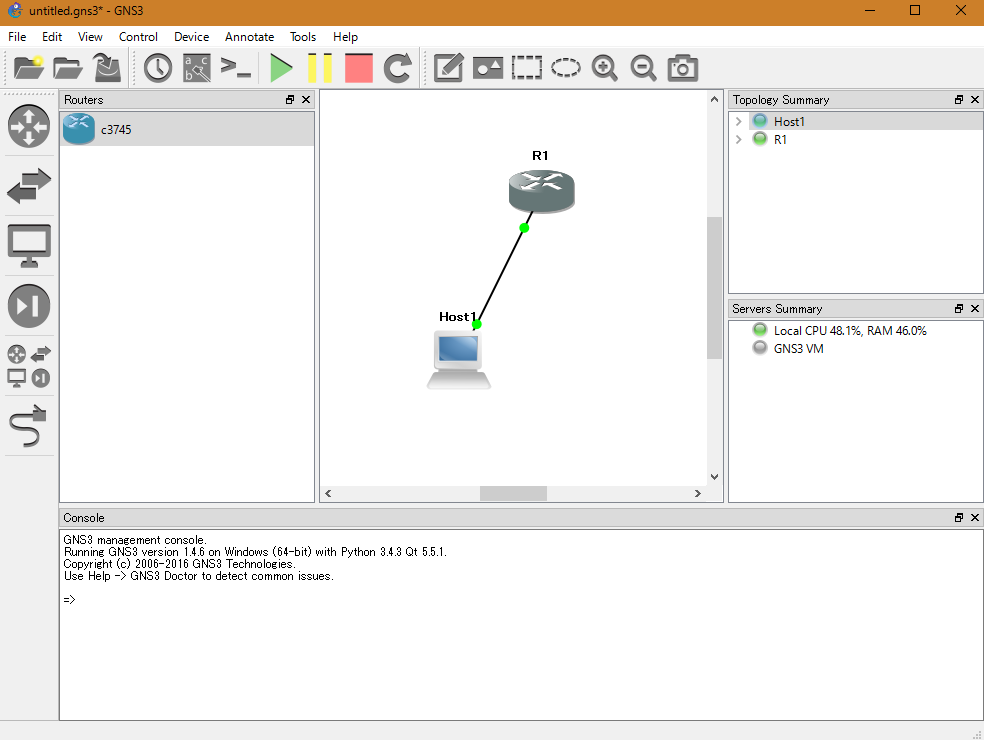Open the Routers device category in the sidebar
This screenshot has width=984, height=740.
tap(29, 127)
